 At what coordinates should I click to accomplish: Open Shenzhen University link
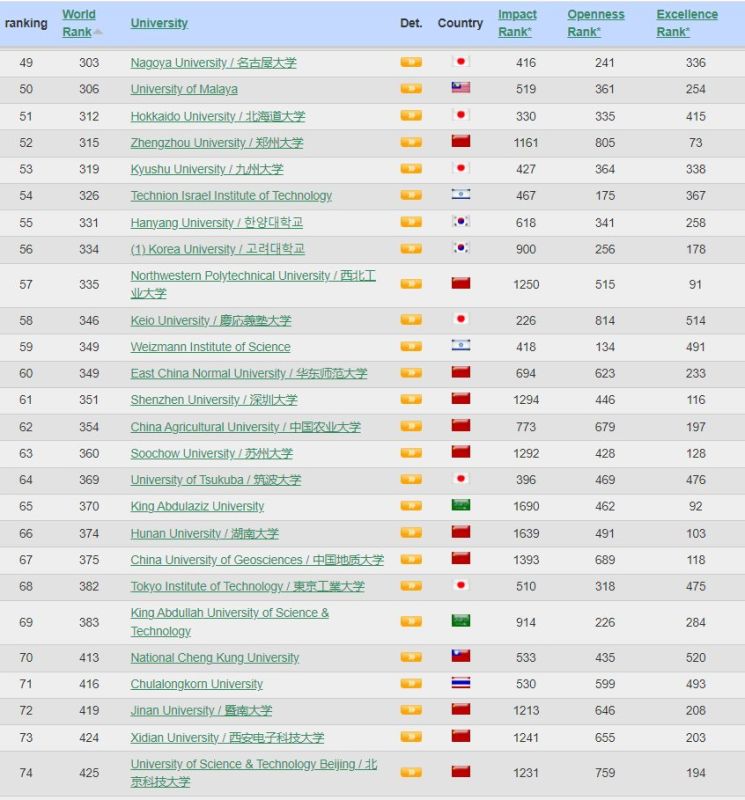214,400
